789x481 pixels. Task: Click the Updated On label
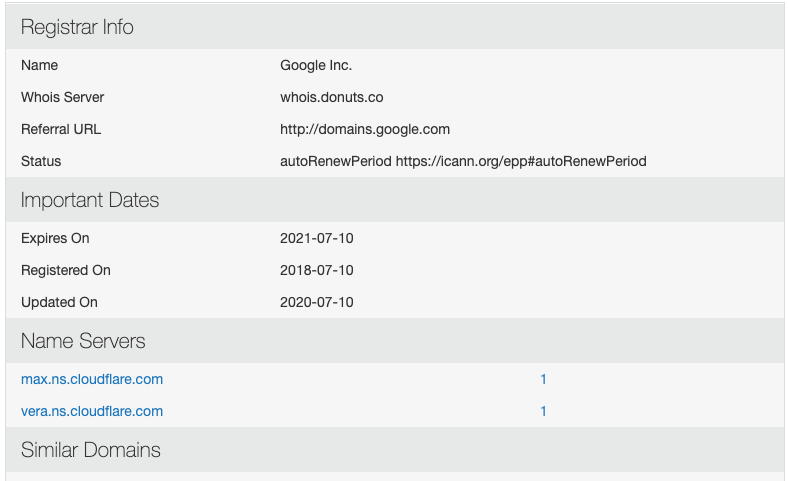59,302
